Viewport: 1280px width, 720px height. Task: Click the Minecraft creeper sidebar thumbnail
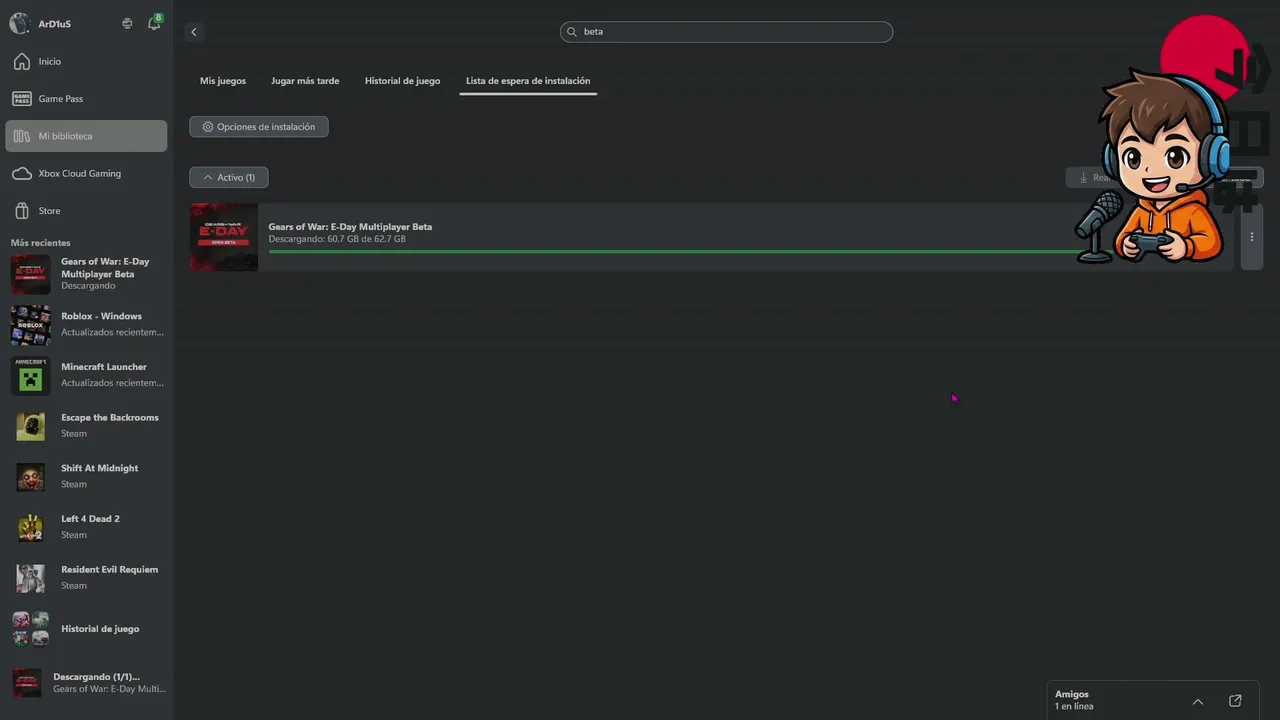30,376
